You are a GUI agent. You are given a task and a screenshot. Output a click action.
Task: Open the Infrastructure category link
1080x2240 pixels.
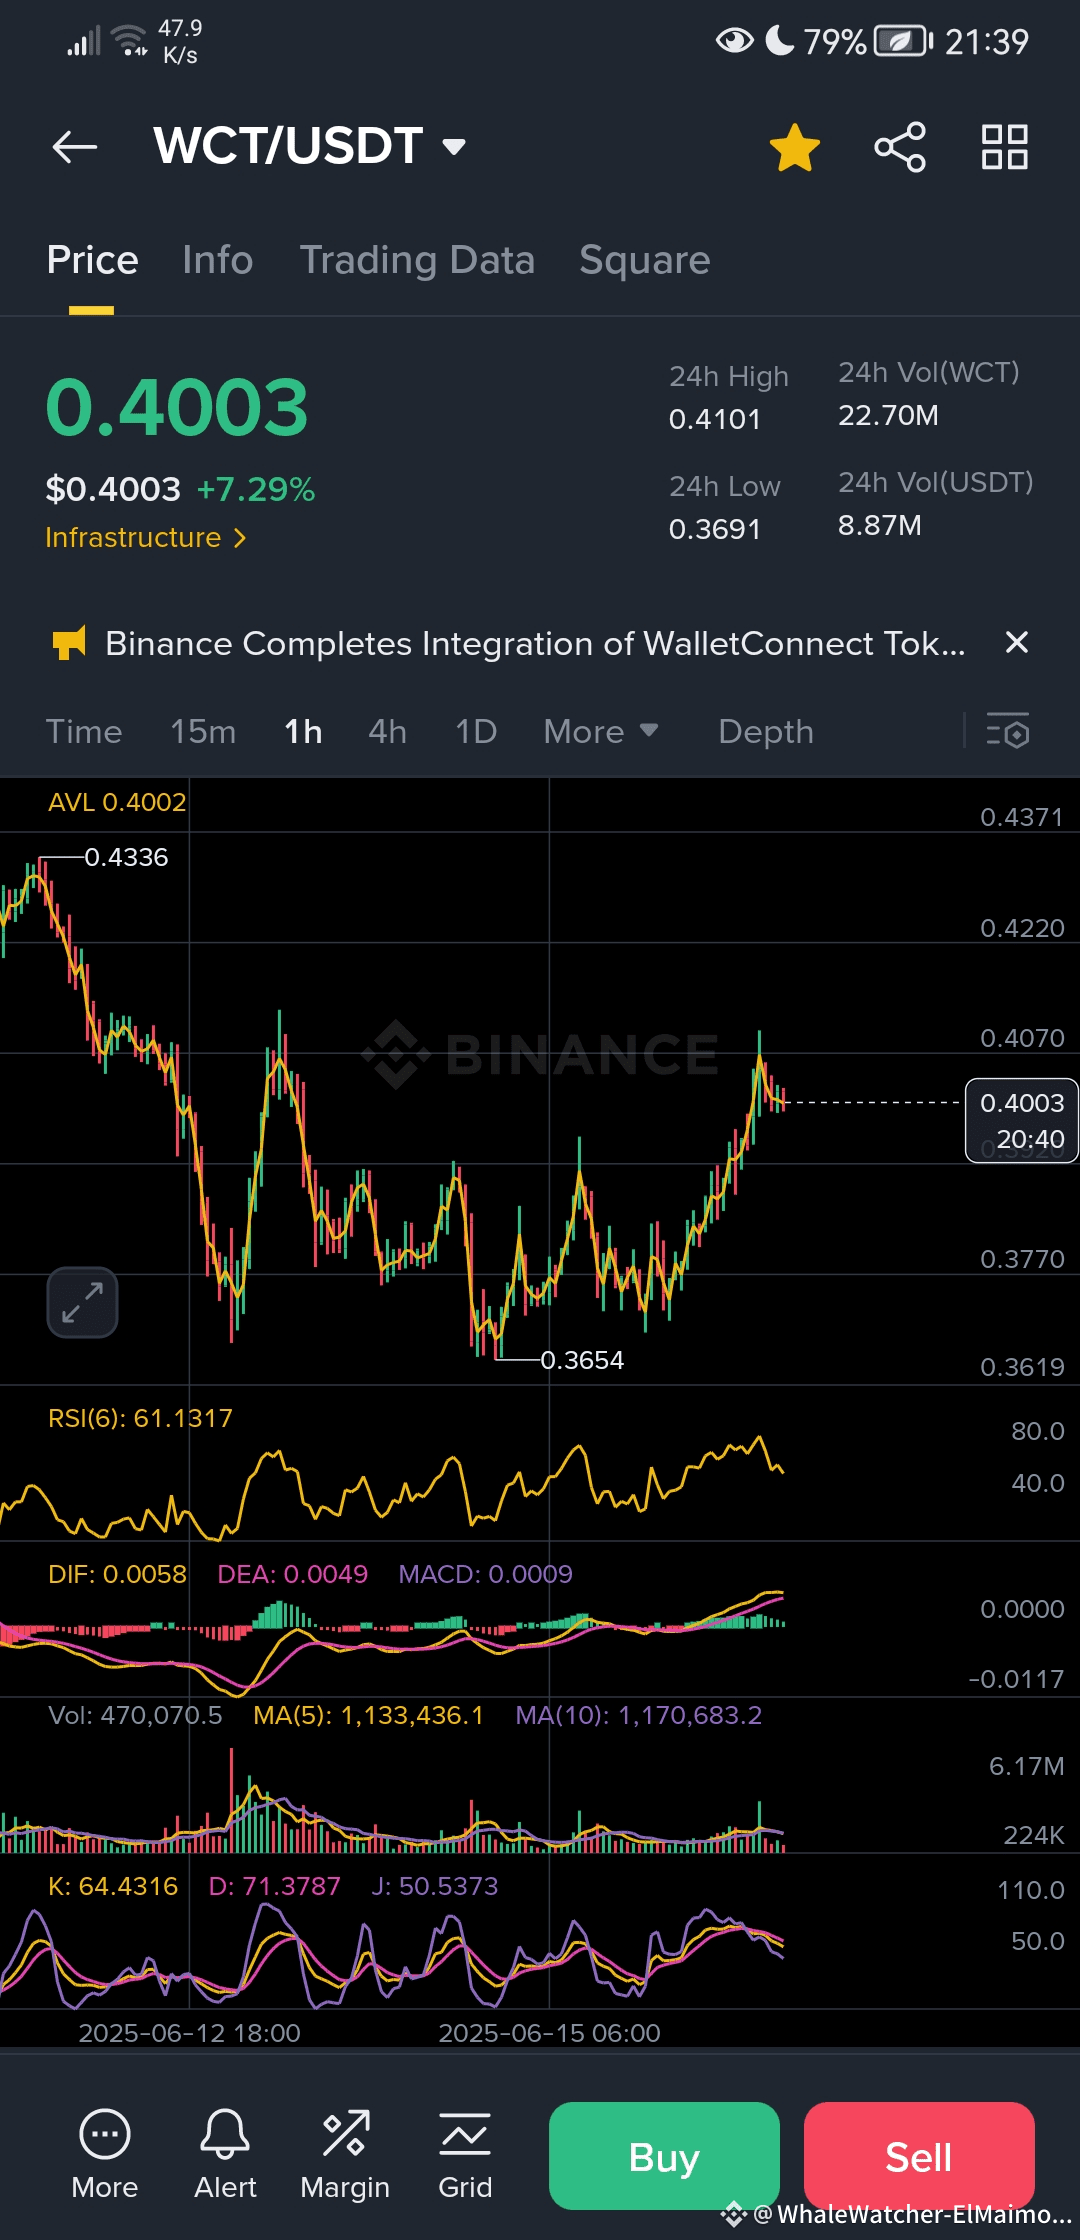[133, 538]
